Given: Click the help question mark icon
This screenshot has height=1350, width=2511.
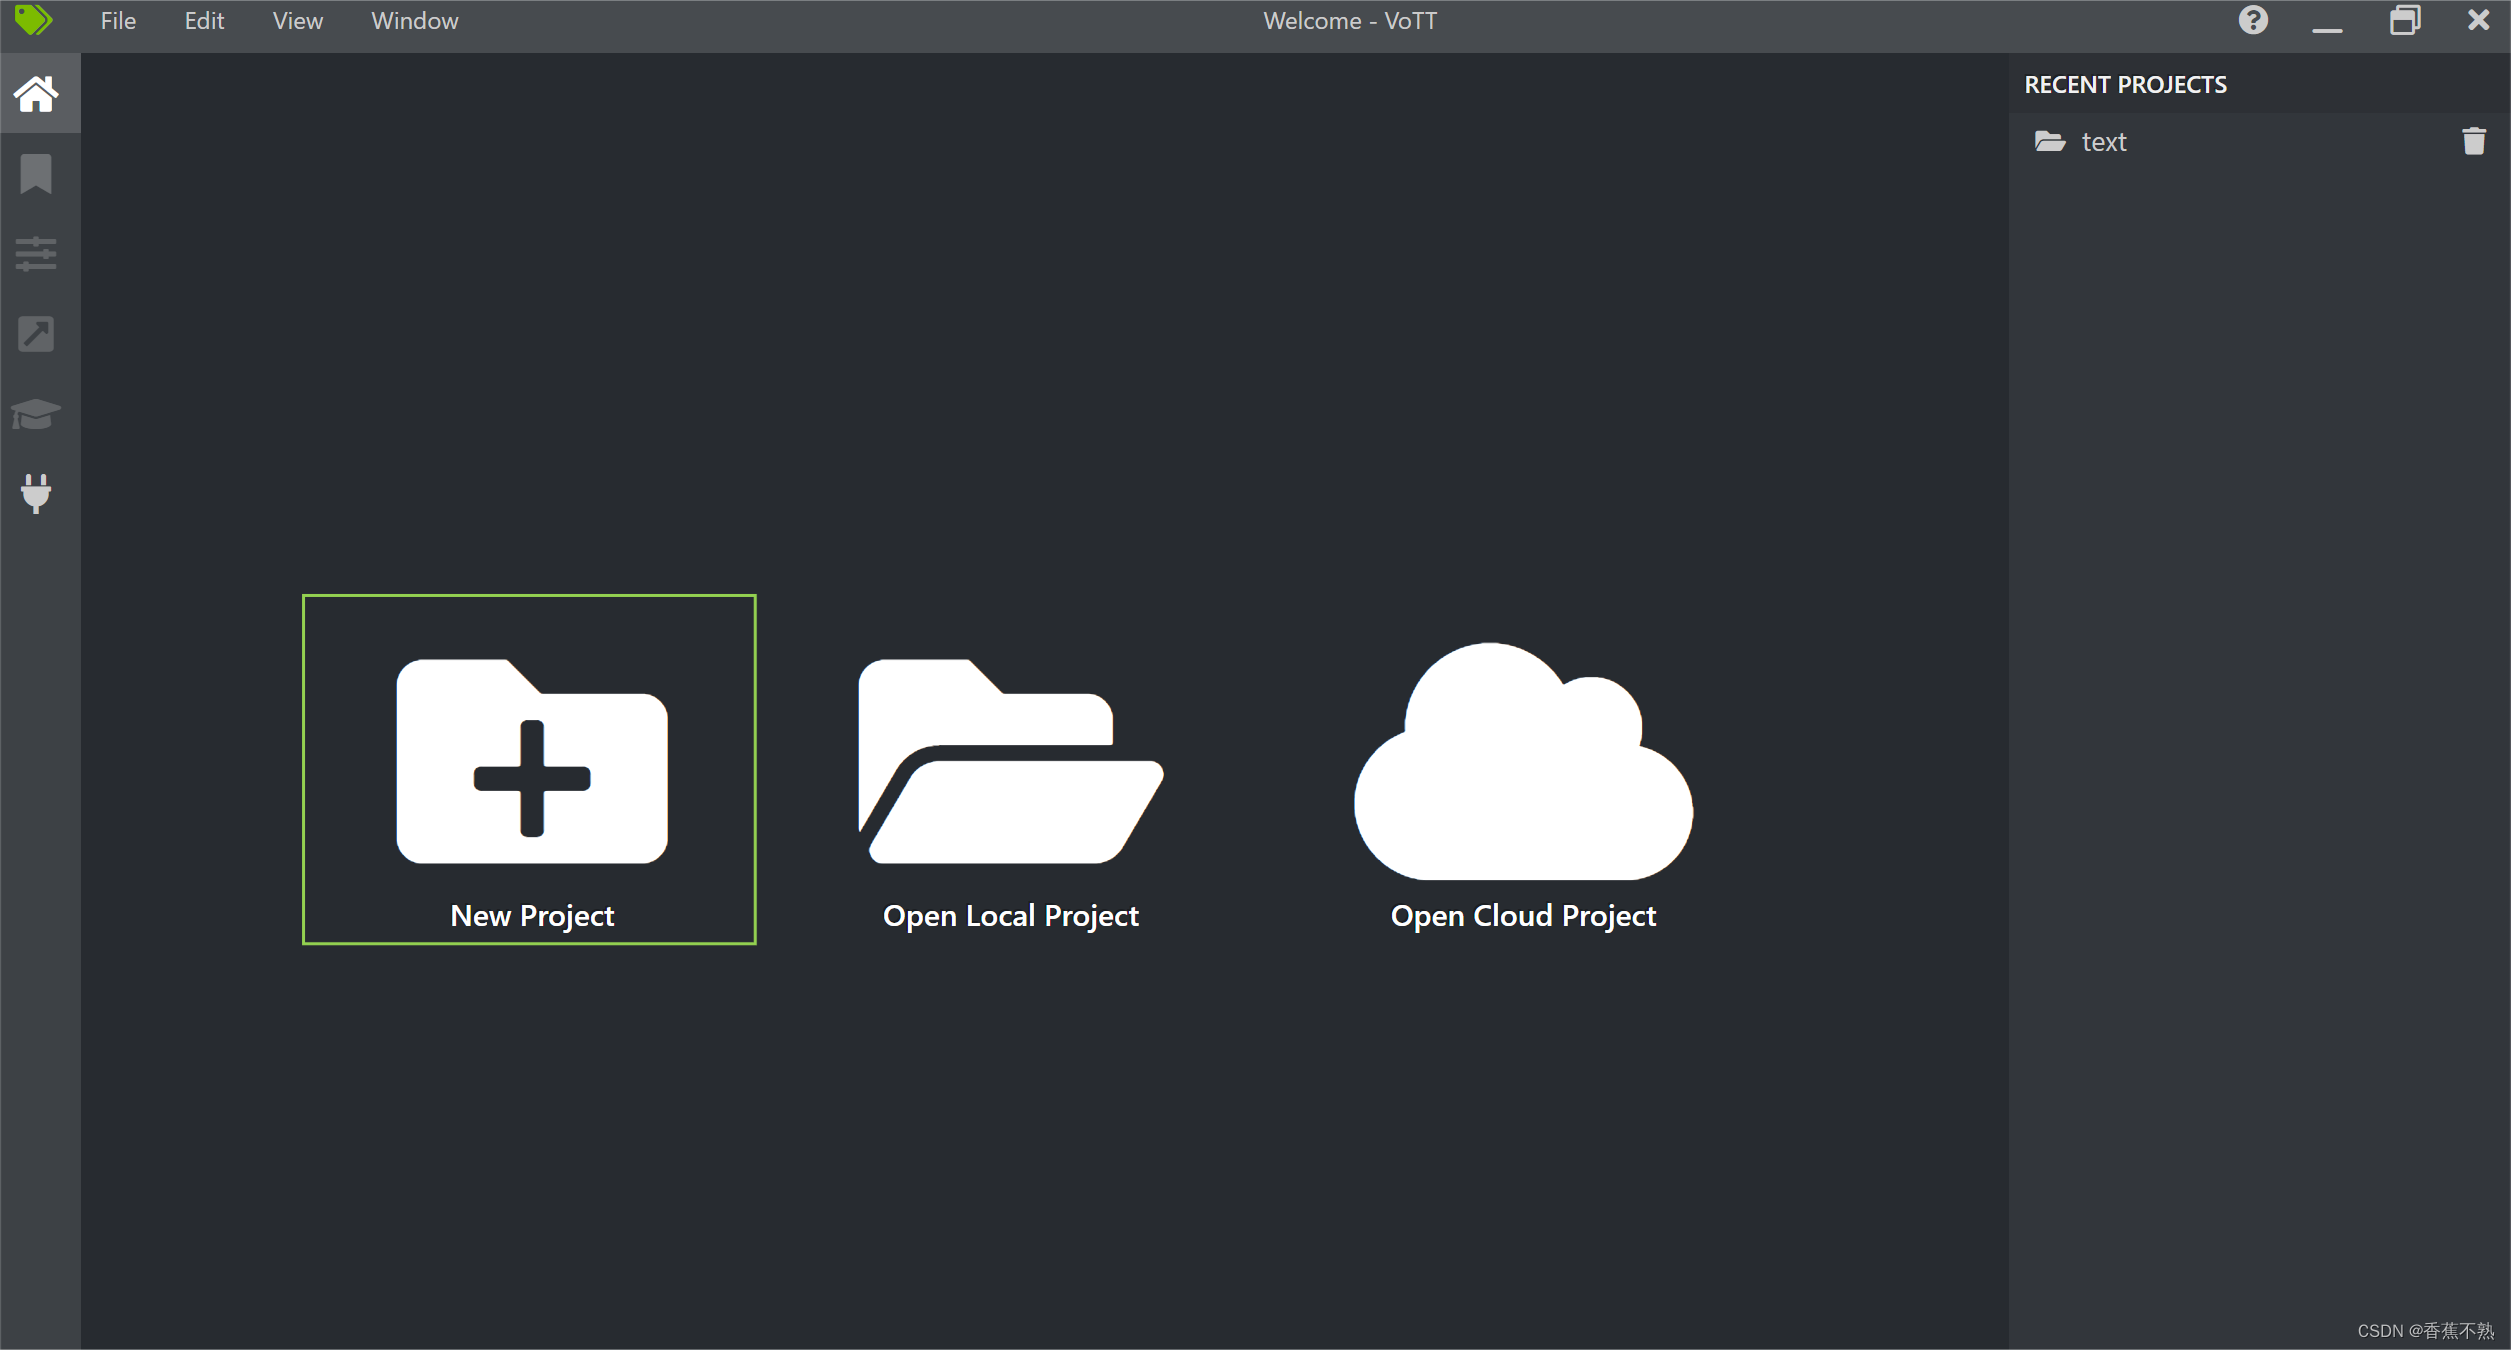Looking at the screenshot, I should [2252, 20].
